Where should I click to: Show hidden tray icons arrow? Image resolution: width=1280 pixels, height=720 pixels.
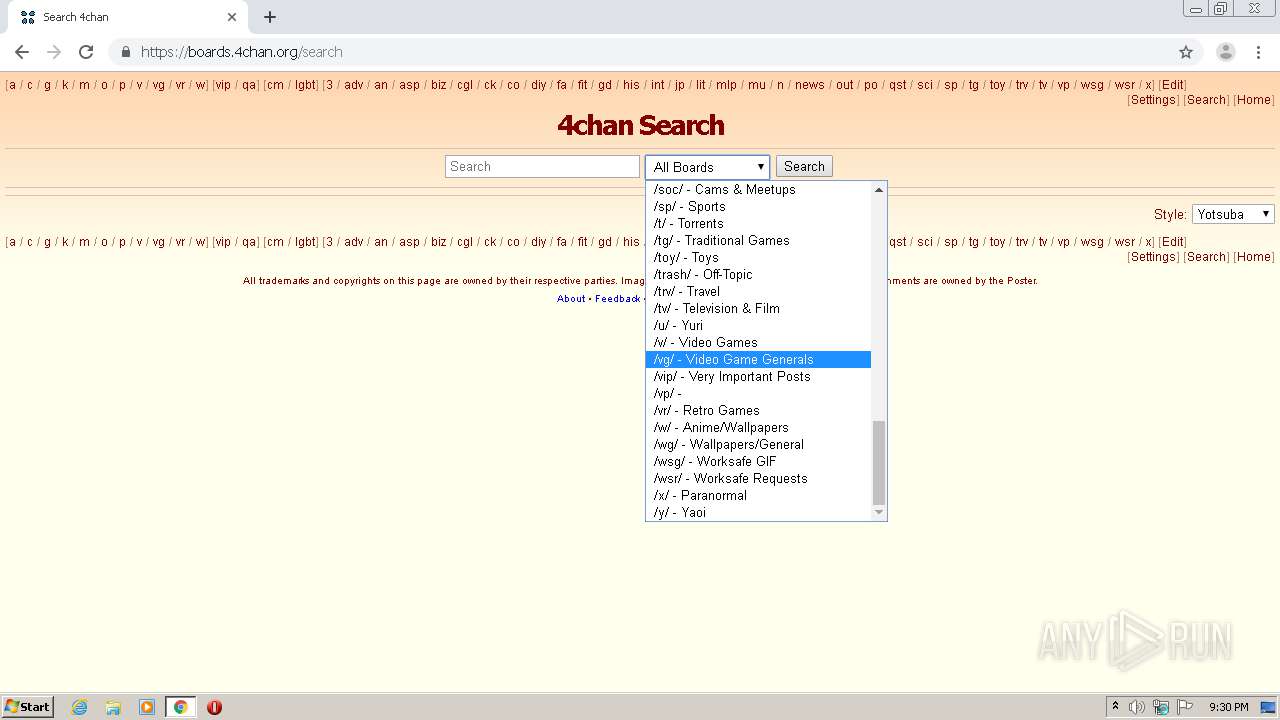tap(1115, 707)
